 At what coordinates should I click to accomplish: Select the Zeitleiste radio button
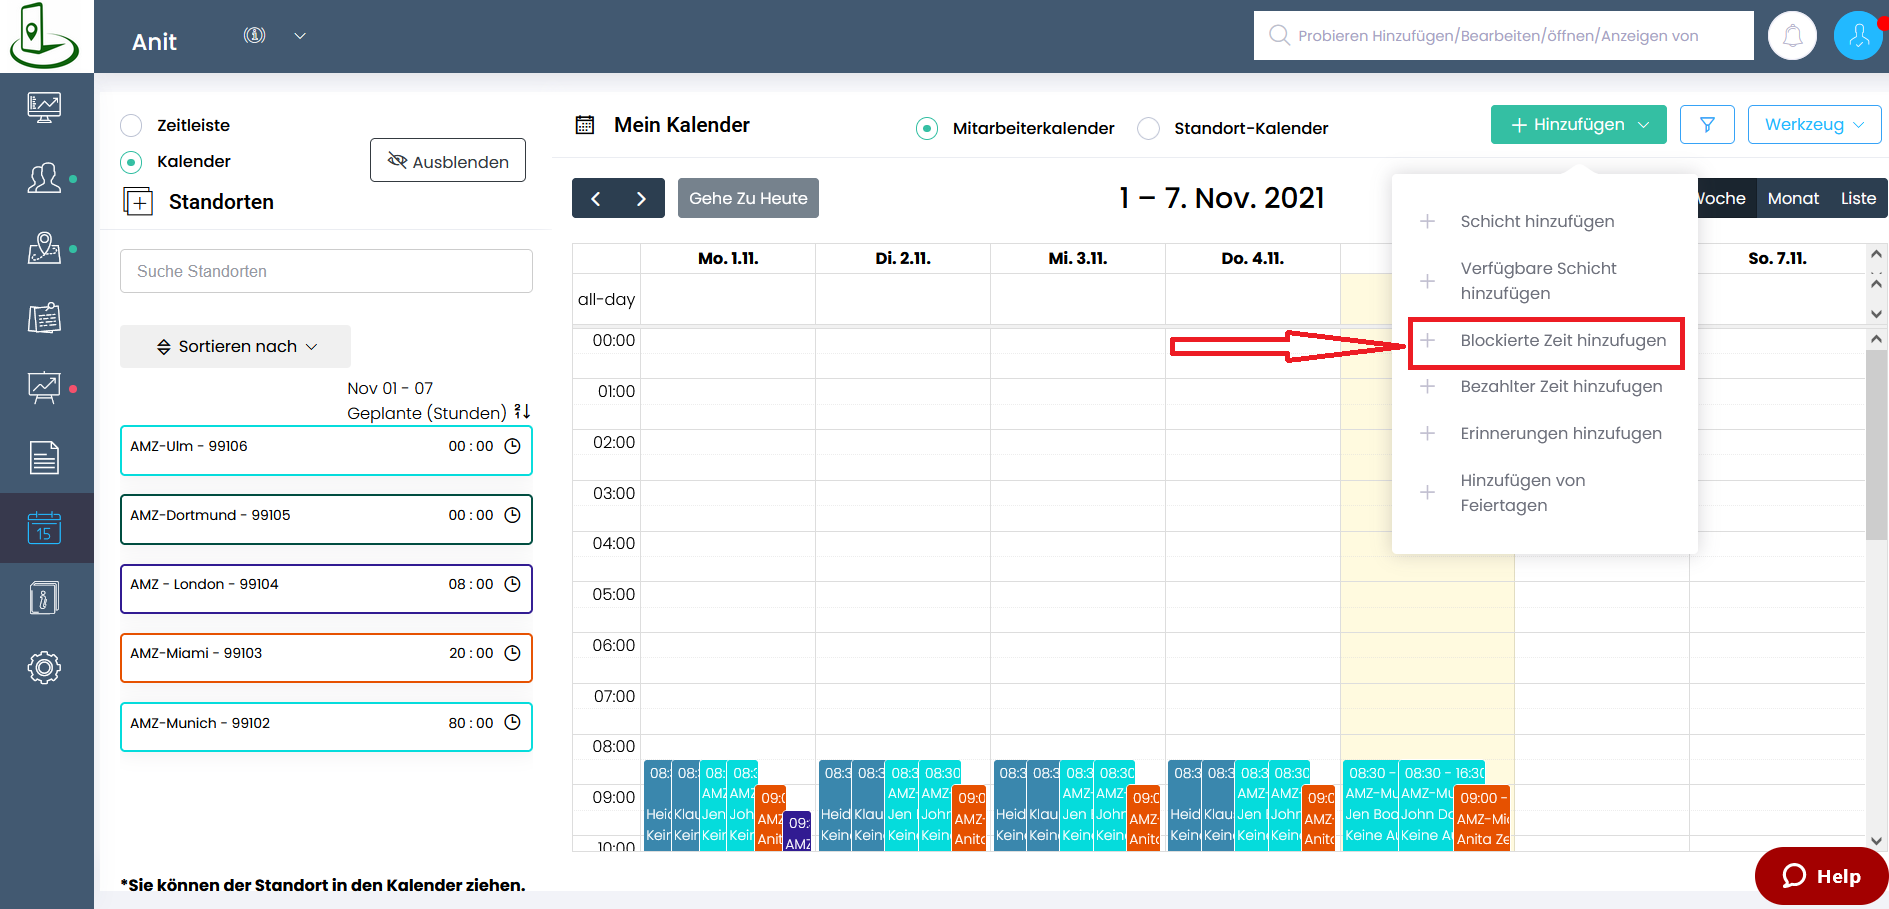coord(131,125)
